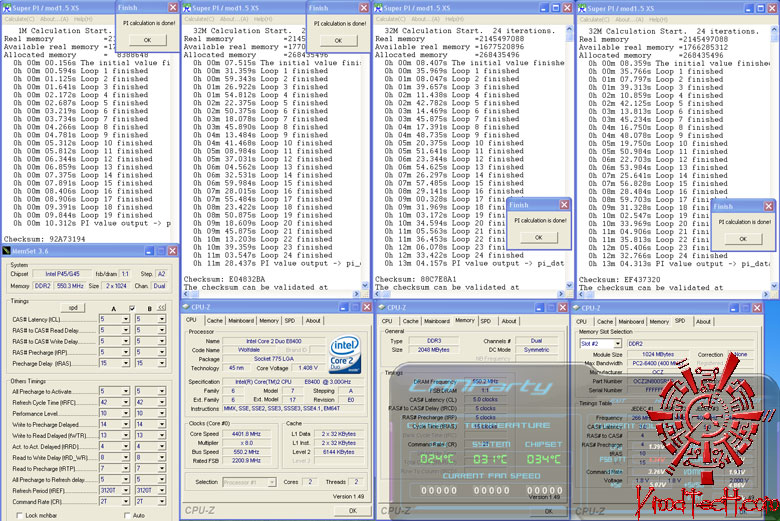This screenshot has height=521, width=780.
Task: Click title icon of CPU-Z window showing CPU tab
Action: (x=186, y=307)
